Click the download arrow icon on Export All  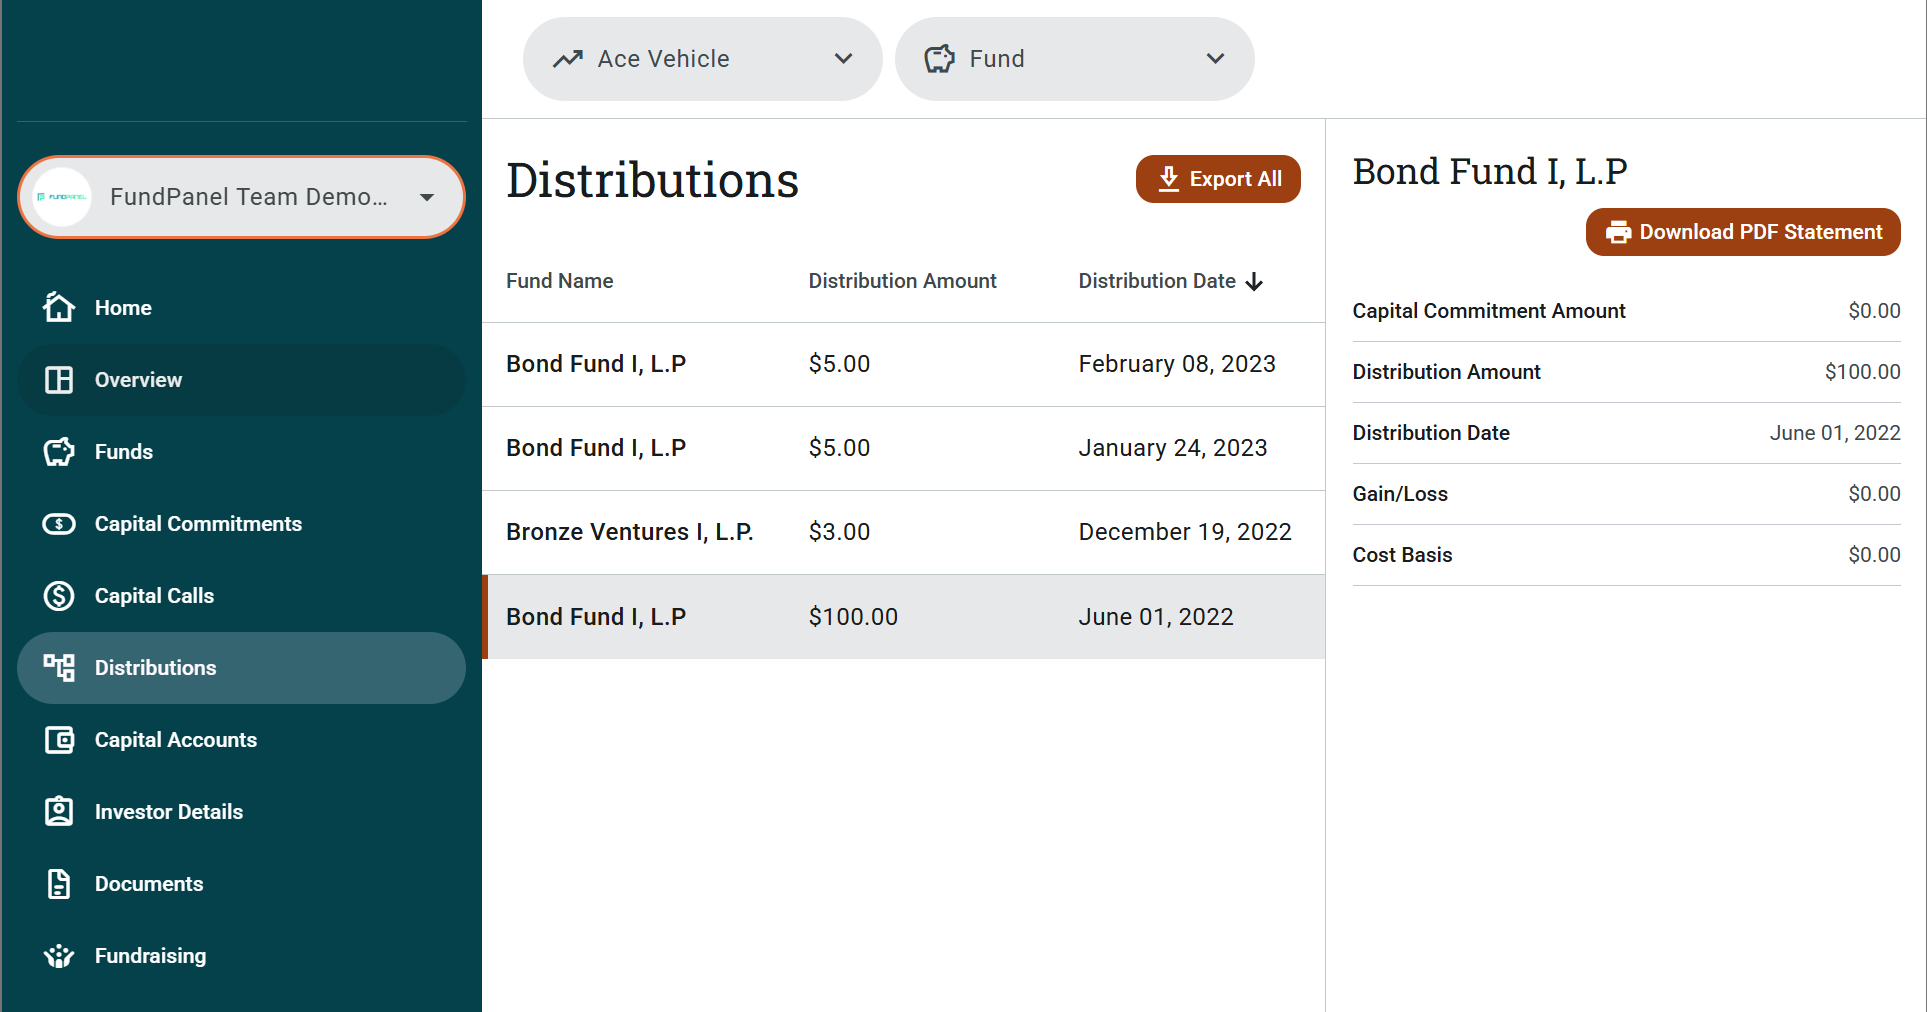1168,179
